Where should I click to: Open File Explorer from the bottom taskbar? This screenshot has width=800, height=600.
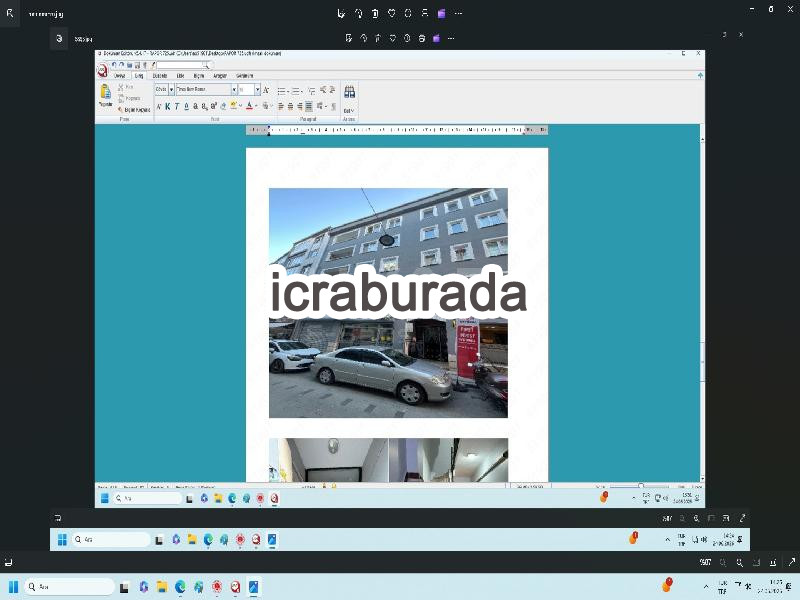click(162, 587)
